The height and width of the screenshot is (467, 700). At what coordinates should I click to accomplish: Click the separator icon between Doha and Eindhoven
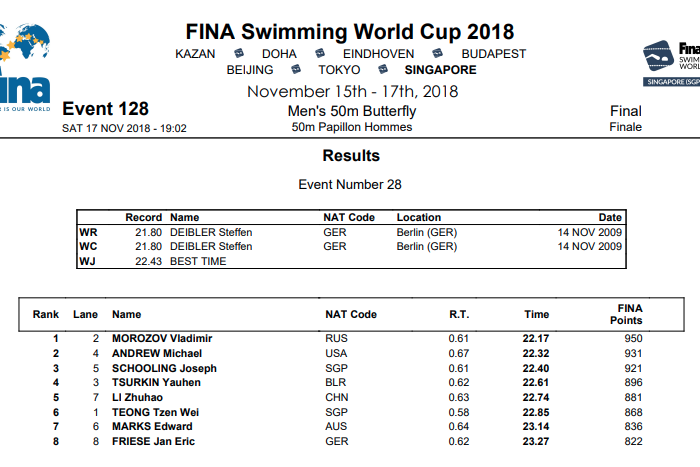click(320, 54)
